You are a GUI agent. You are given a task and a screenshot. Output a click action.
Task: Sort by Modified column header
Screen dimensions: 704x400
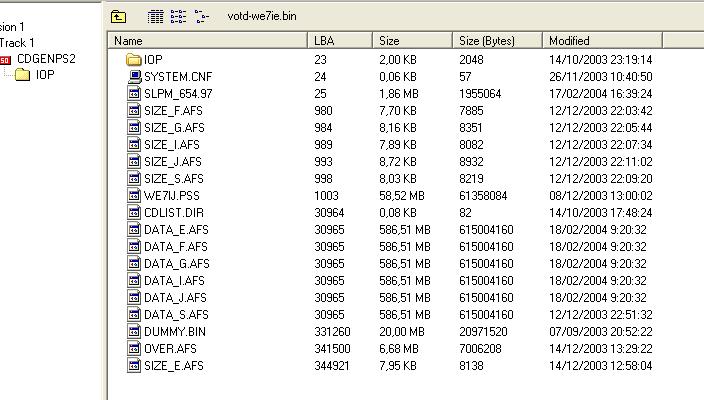click(x=603, y=40)
